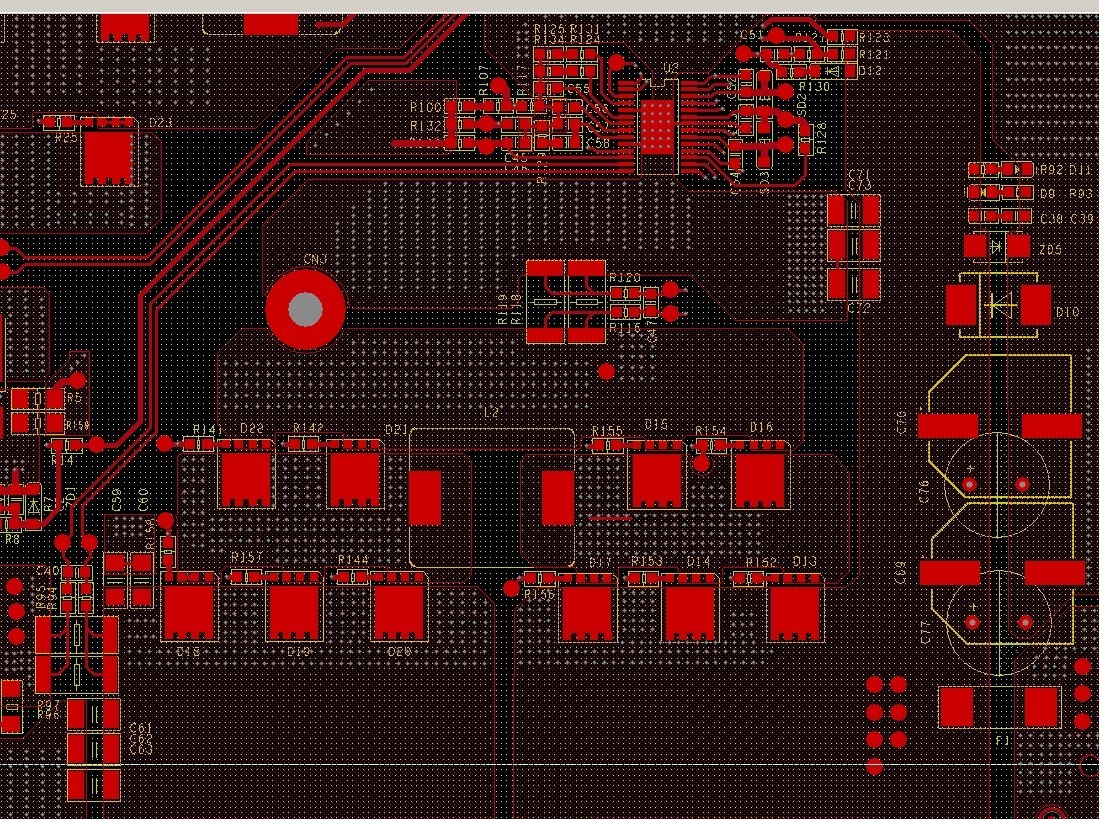Image resolution: width=1099 pixels, height=819 pixels.
Task: Click the R155 designator text
Action: click(x=608, y=430)
